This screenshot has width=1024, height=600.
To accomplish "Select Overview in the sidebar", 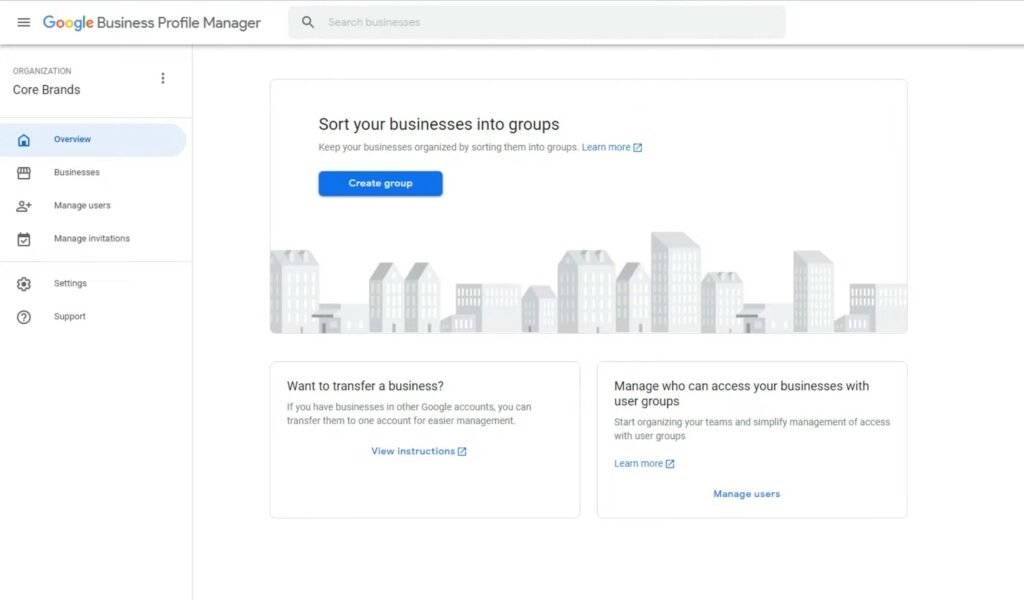I will point(93,140).
